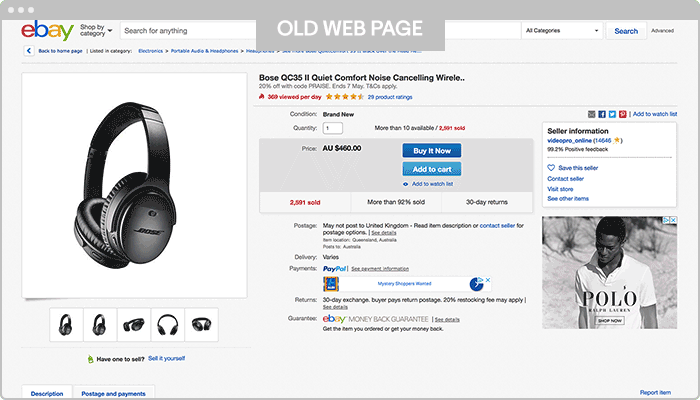Share the listing on Twitter
Image resolution: width=700 pixels, height=400 pixels.
tap(612, 114)
